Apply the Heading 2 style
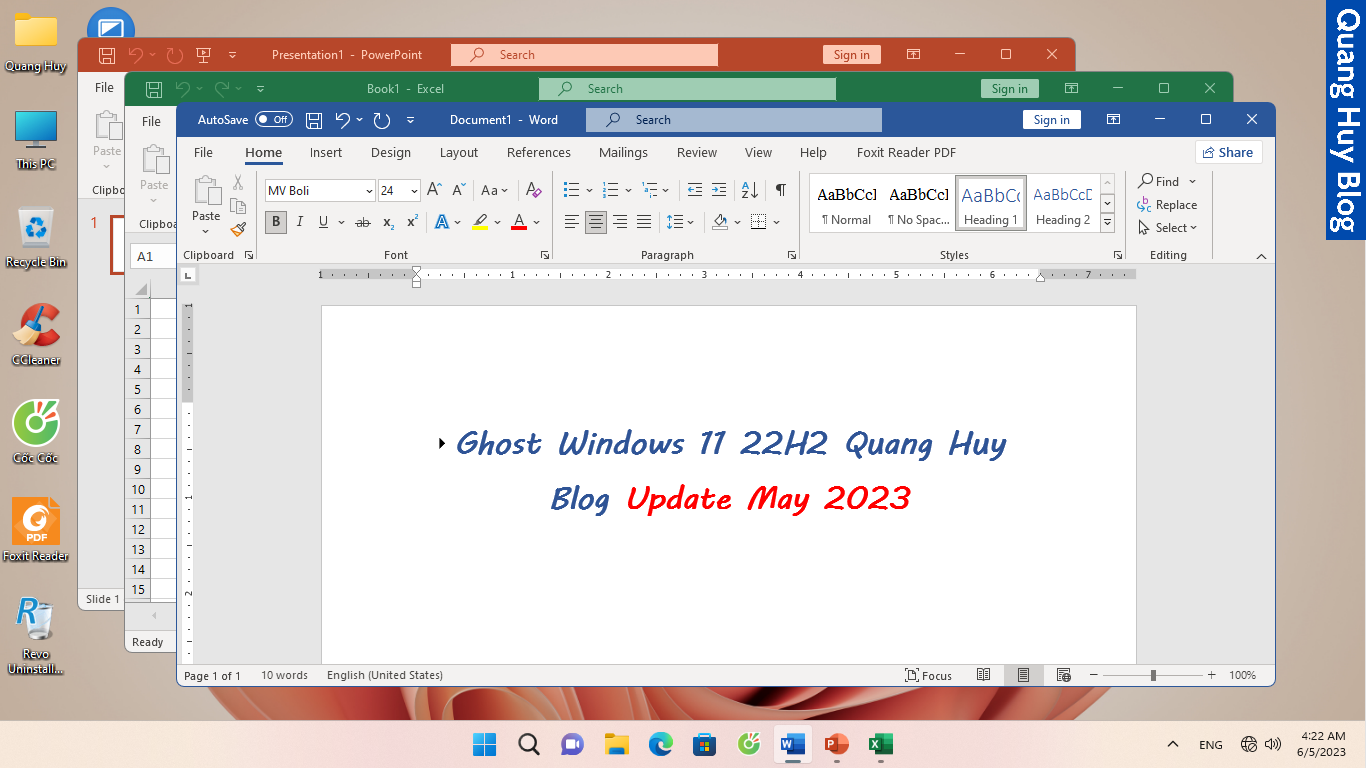The width and height of the screenshot is (1366, 768). click(1063, 204)
